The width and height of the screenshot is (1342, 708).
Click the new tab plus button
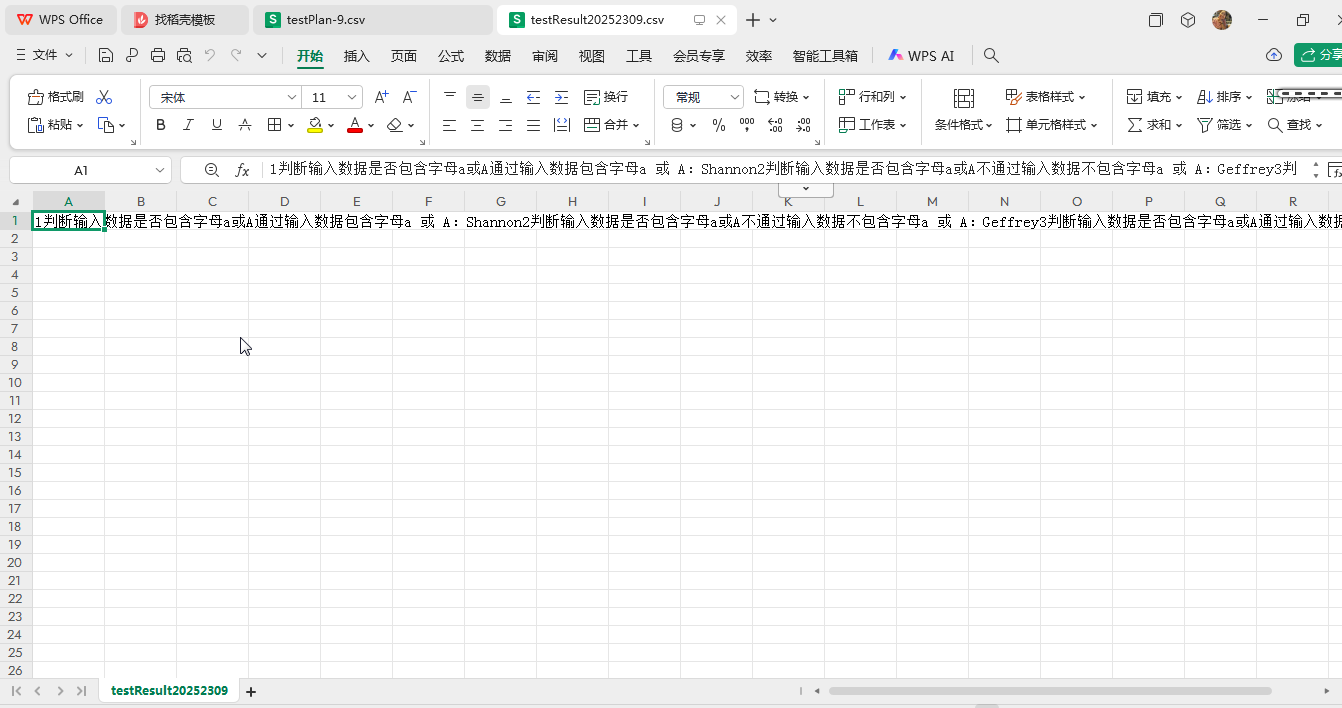[753, 20]
